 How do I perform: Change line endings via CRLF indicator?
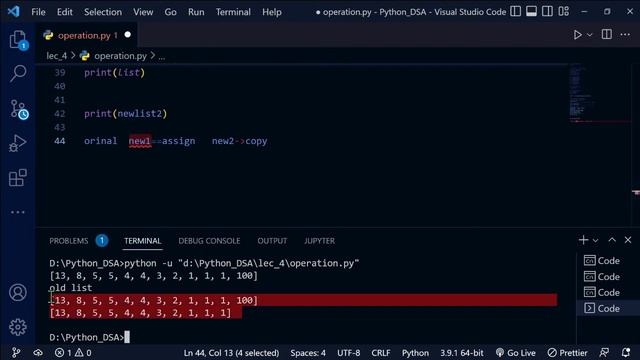click(x=381, y=353)
